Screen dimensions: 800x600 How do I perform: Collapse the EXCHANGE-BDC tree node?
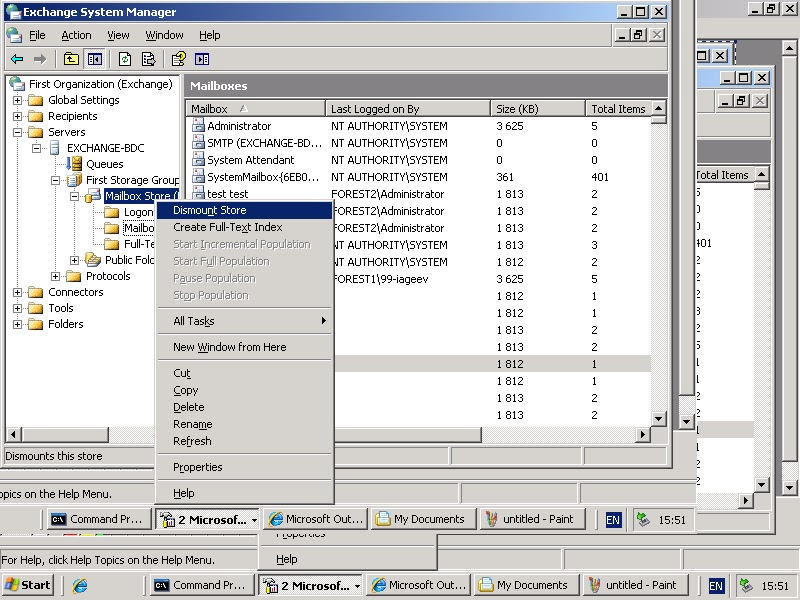[36, 148]
